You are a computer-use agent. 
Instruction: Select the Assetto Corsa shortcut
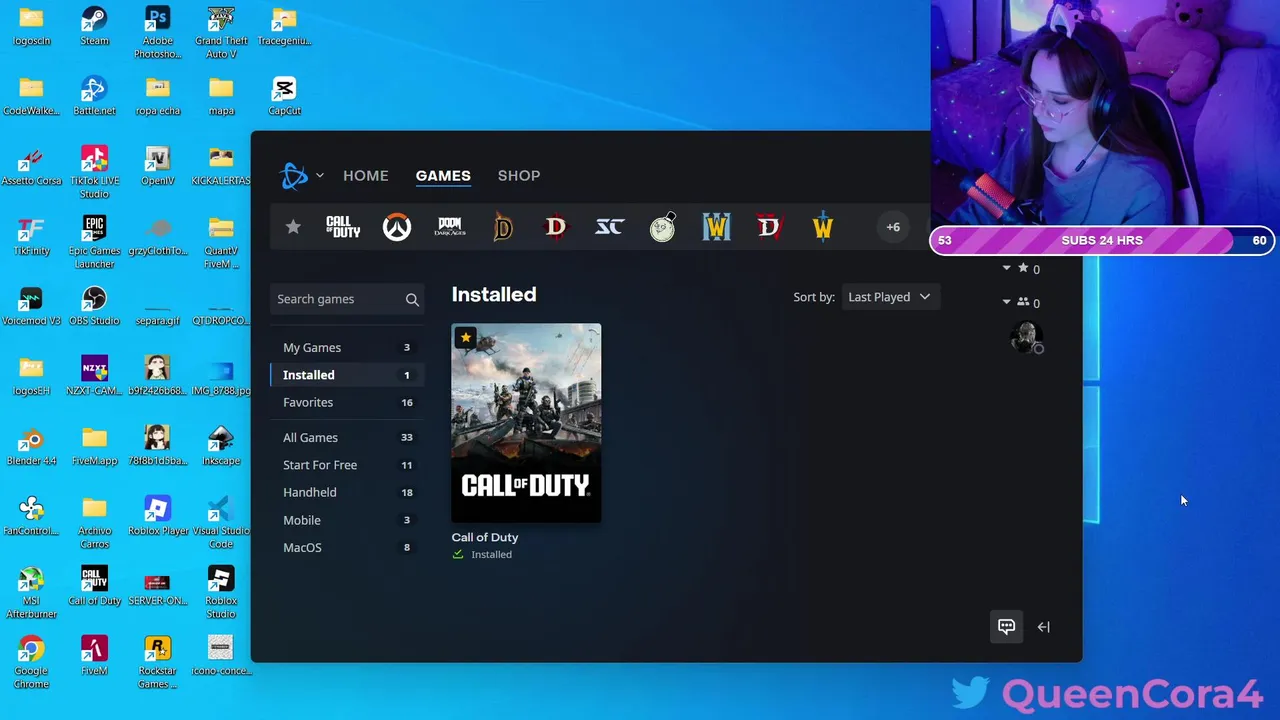(31, 166)
